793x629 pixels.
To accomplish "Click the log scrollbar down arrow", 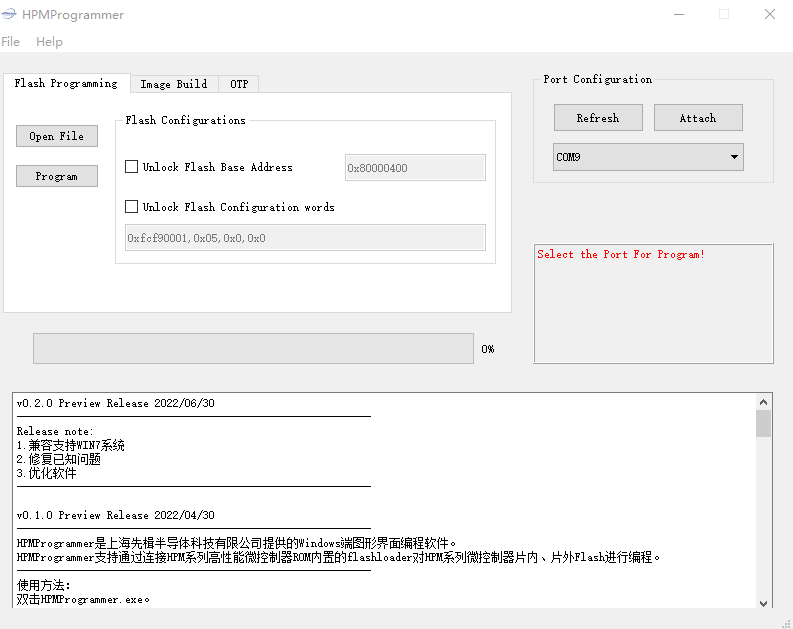I will pos(764,603).
